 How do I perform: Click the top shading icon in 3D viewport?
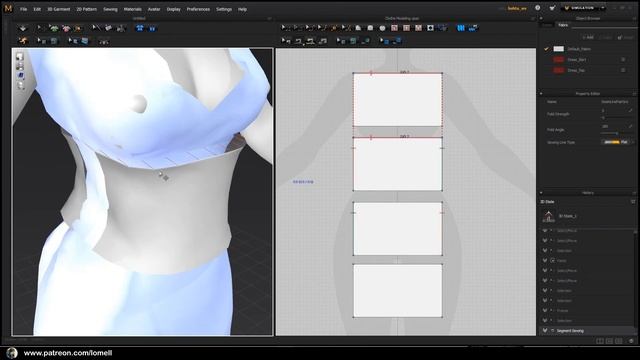tap(20, 57)
